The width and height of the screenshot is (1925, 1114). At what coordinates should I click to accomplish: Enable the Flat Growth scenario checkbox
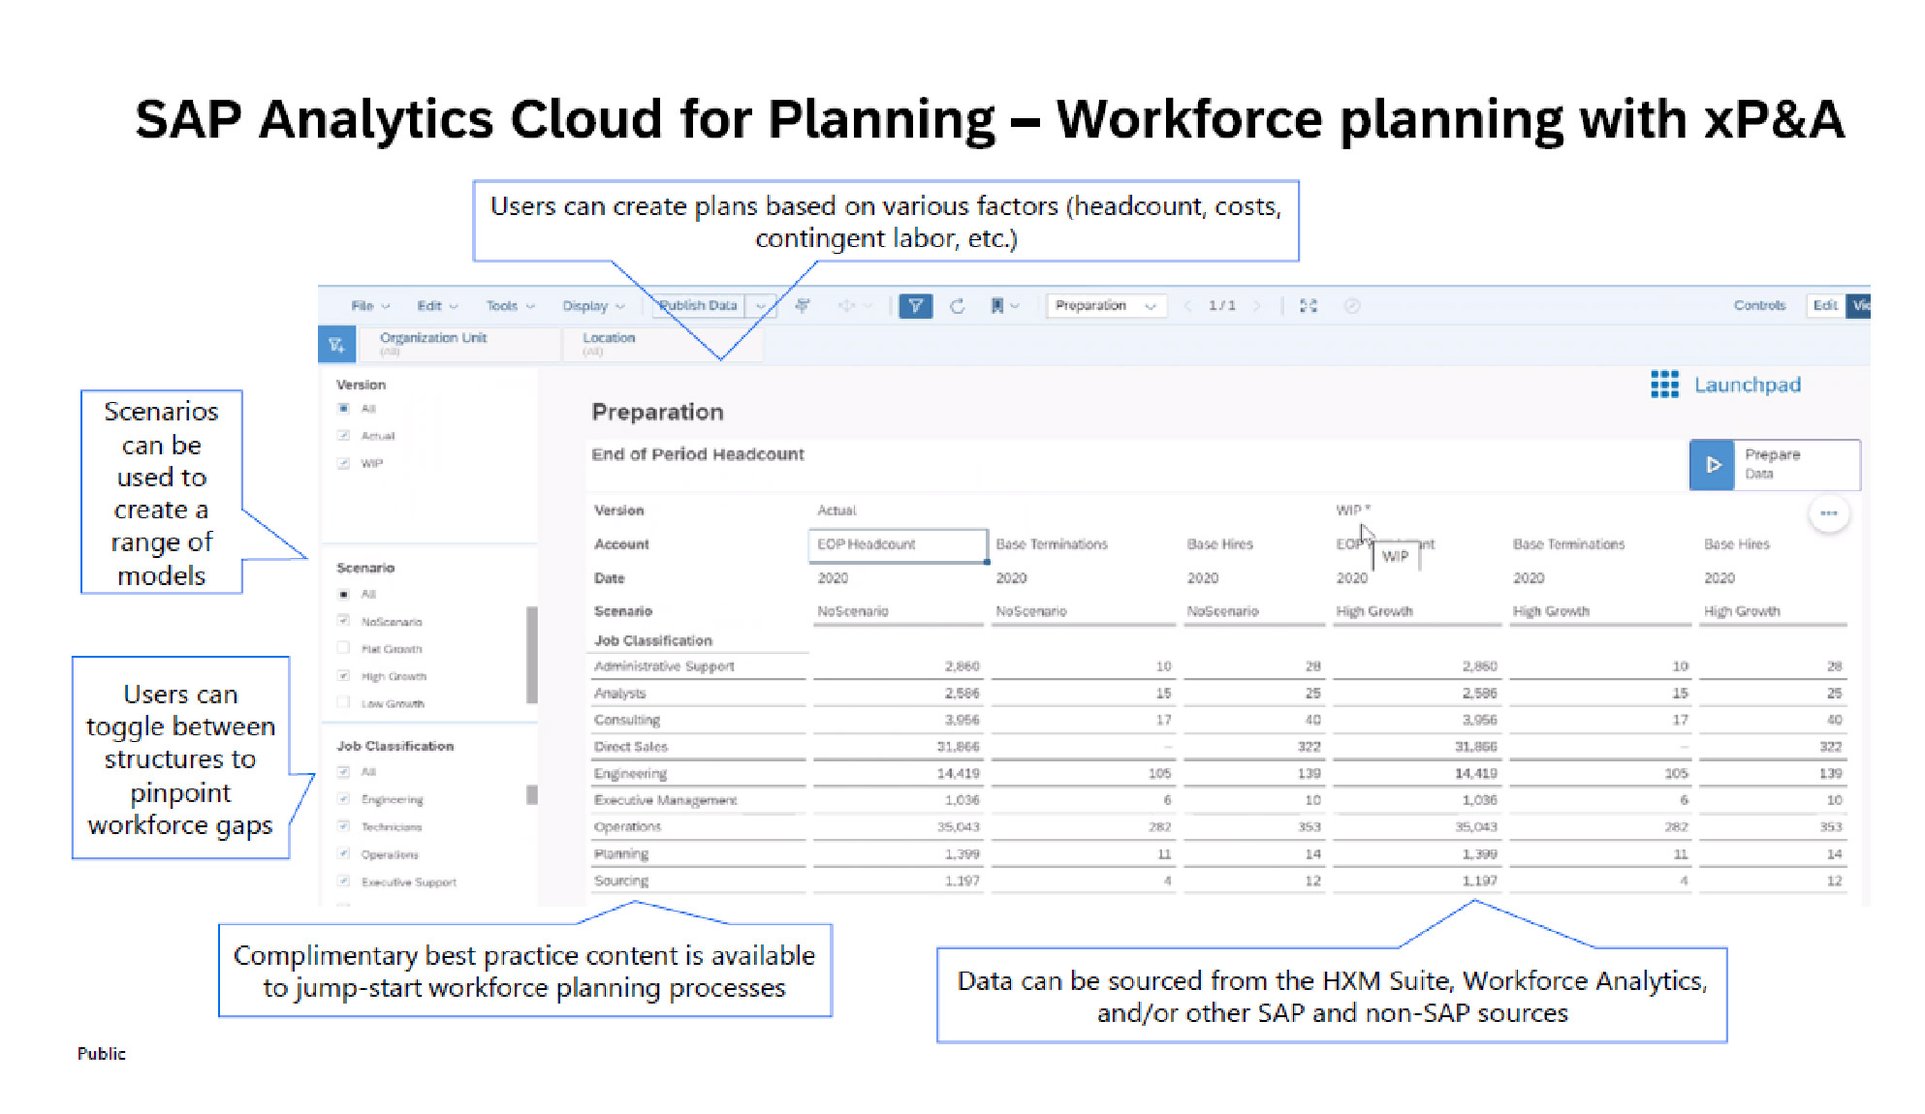click(x=343, y=649)
